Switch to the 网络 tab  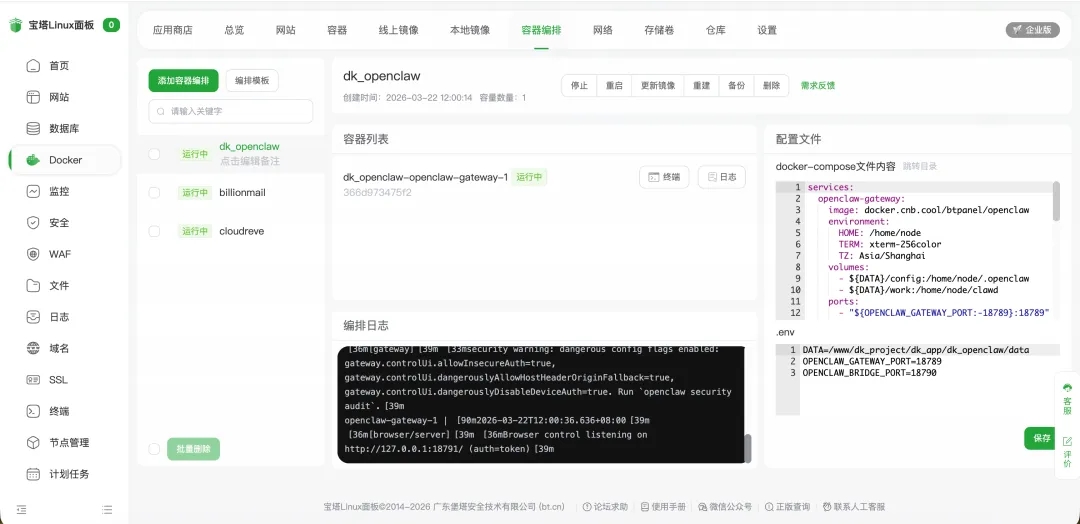pos(603,30)
